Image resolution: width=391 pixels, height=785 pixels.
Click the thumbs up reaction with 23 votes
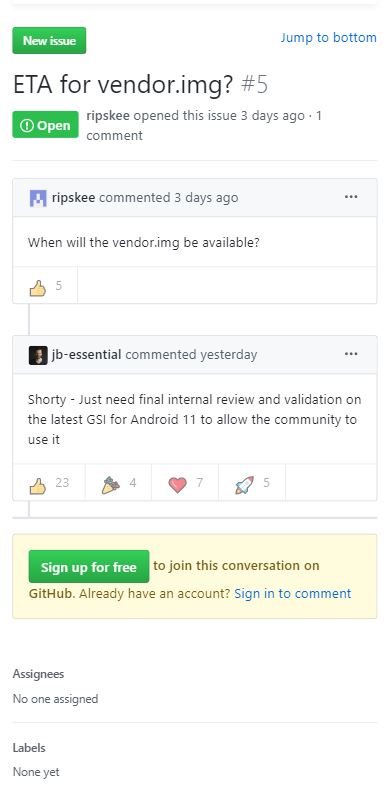click(x=49, y=483)
